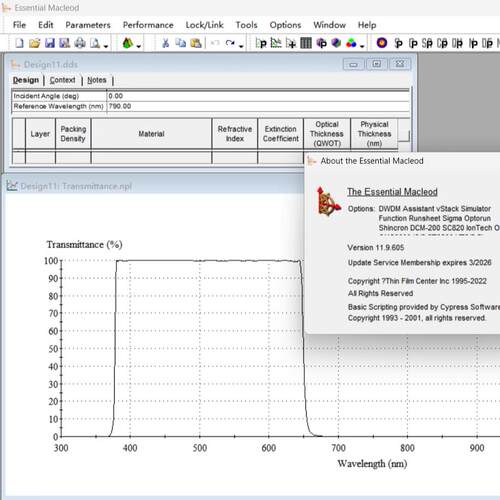Click the Save floppy disk icon
The height and width of the screenshot is (500, 500).
pos(50,43)
